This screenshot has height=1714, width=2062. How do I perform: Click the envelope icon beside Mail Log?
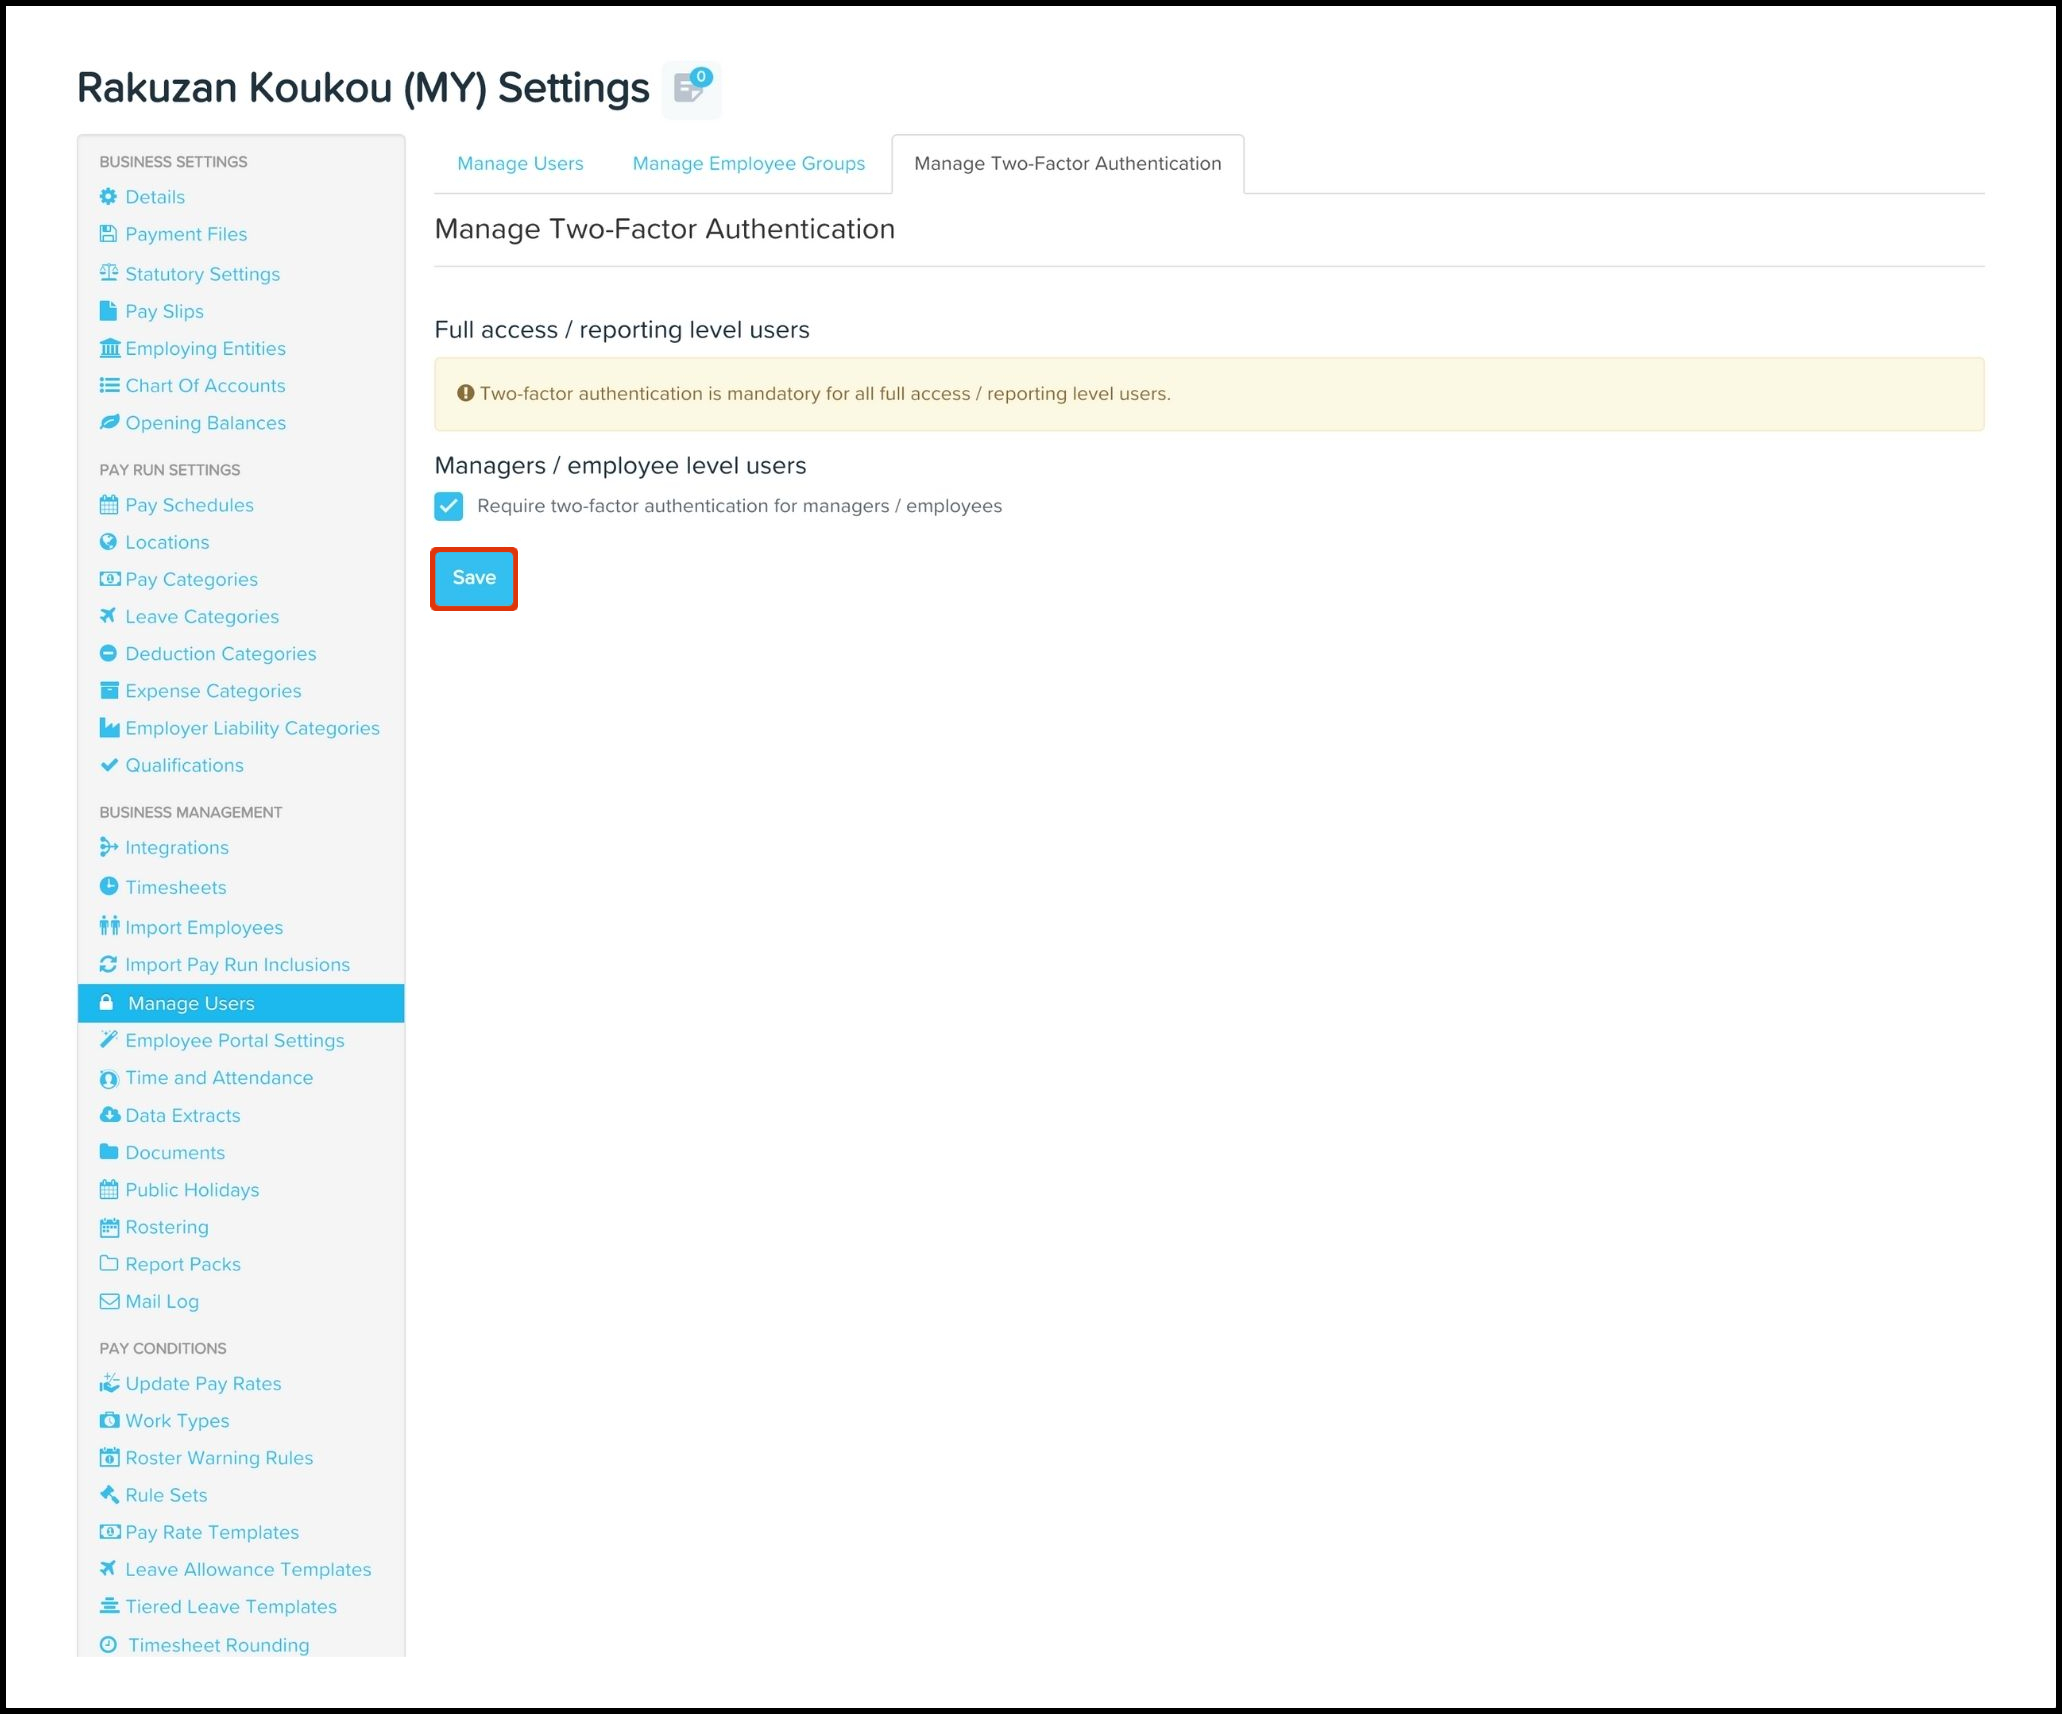pos(109,1301)
